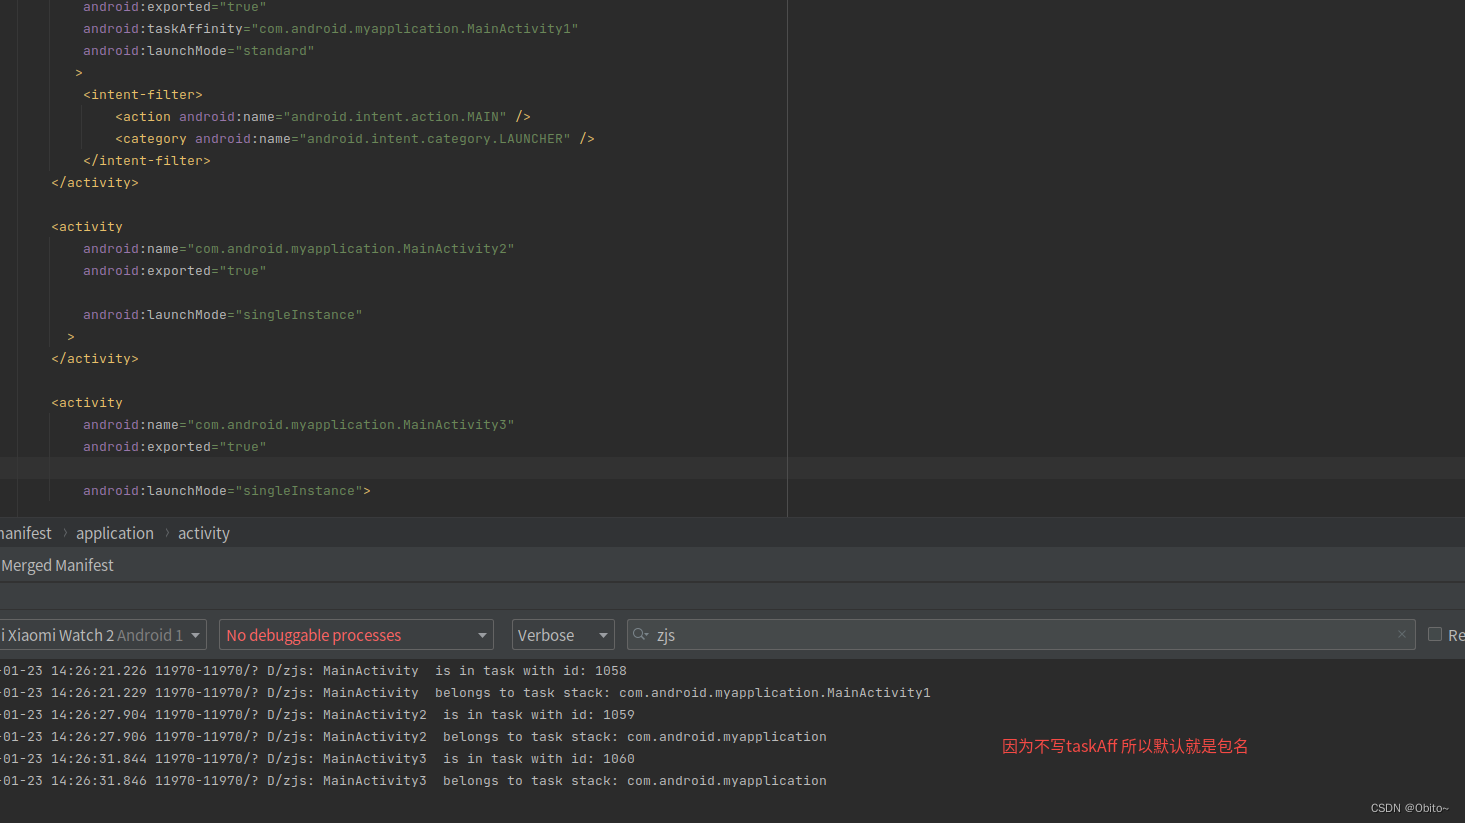This screenshot has width=1465, height=823.
Task: Click the search magnifier icon in logcat filter
Action: (640, 635)
